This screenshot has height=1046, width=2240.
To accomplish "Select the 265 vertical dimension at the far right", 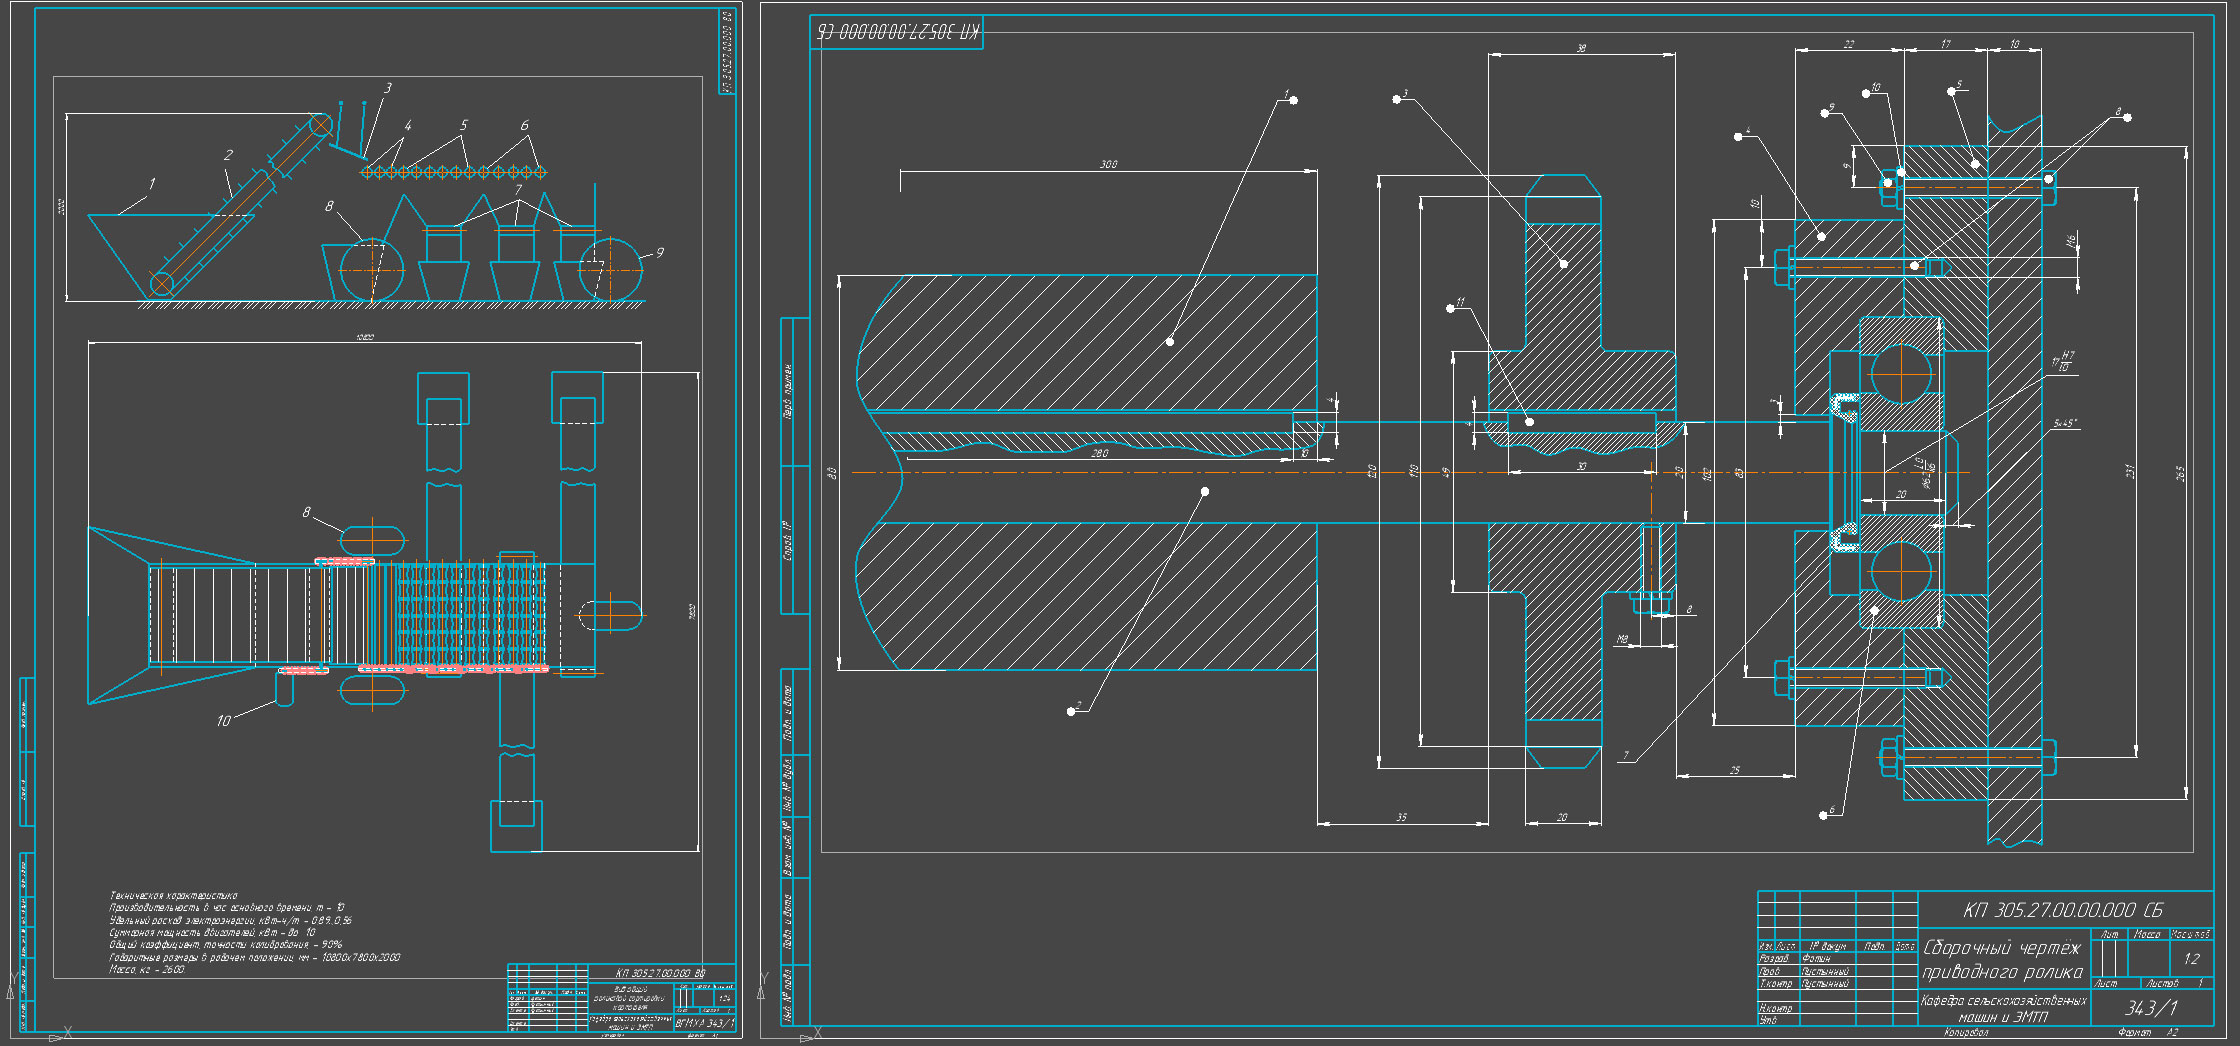I will (2180, 472).
